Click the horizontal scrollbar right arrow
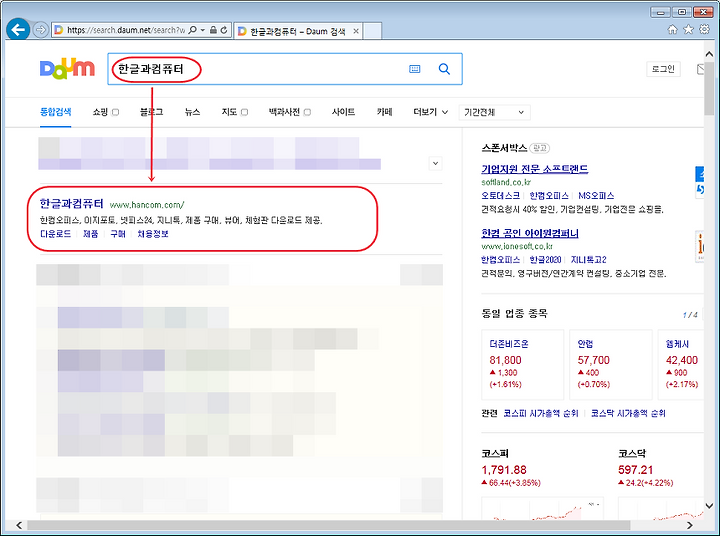The image size is (720, 536). pos(690,525)
